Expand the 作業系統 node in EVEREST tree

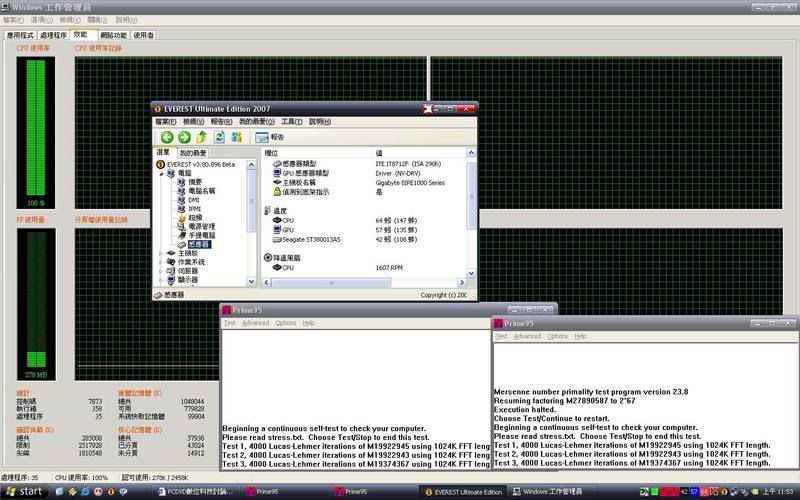pyautogui.click(x=161, y=262)
